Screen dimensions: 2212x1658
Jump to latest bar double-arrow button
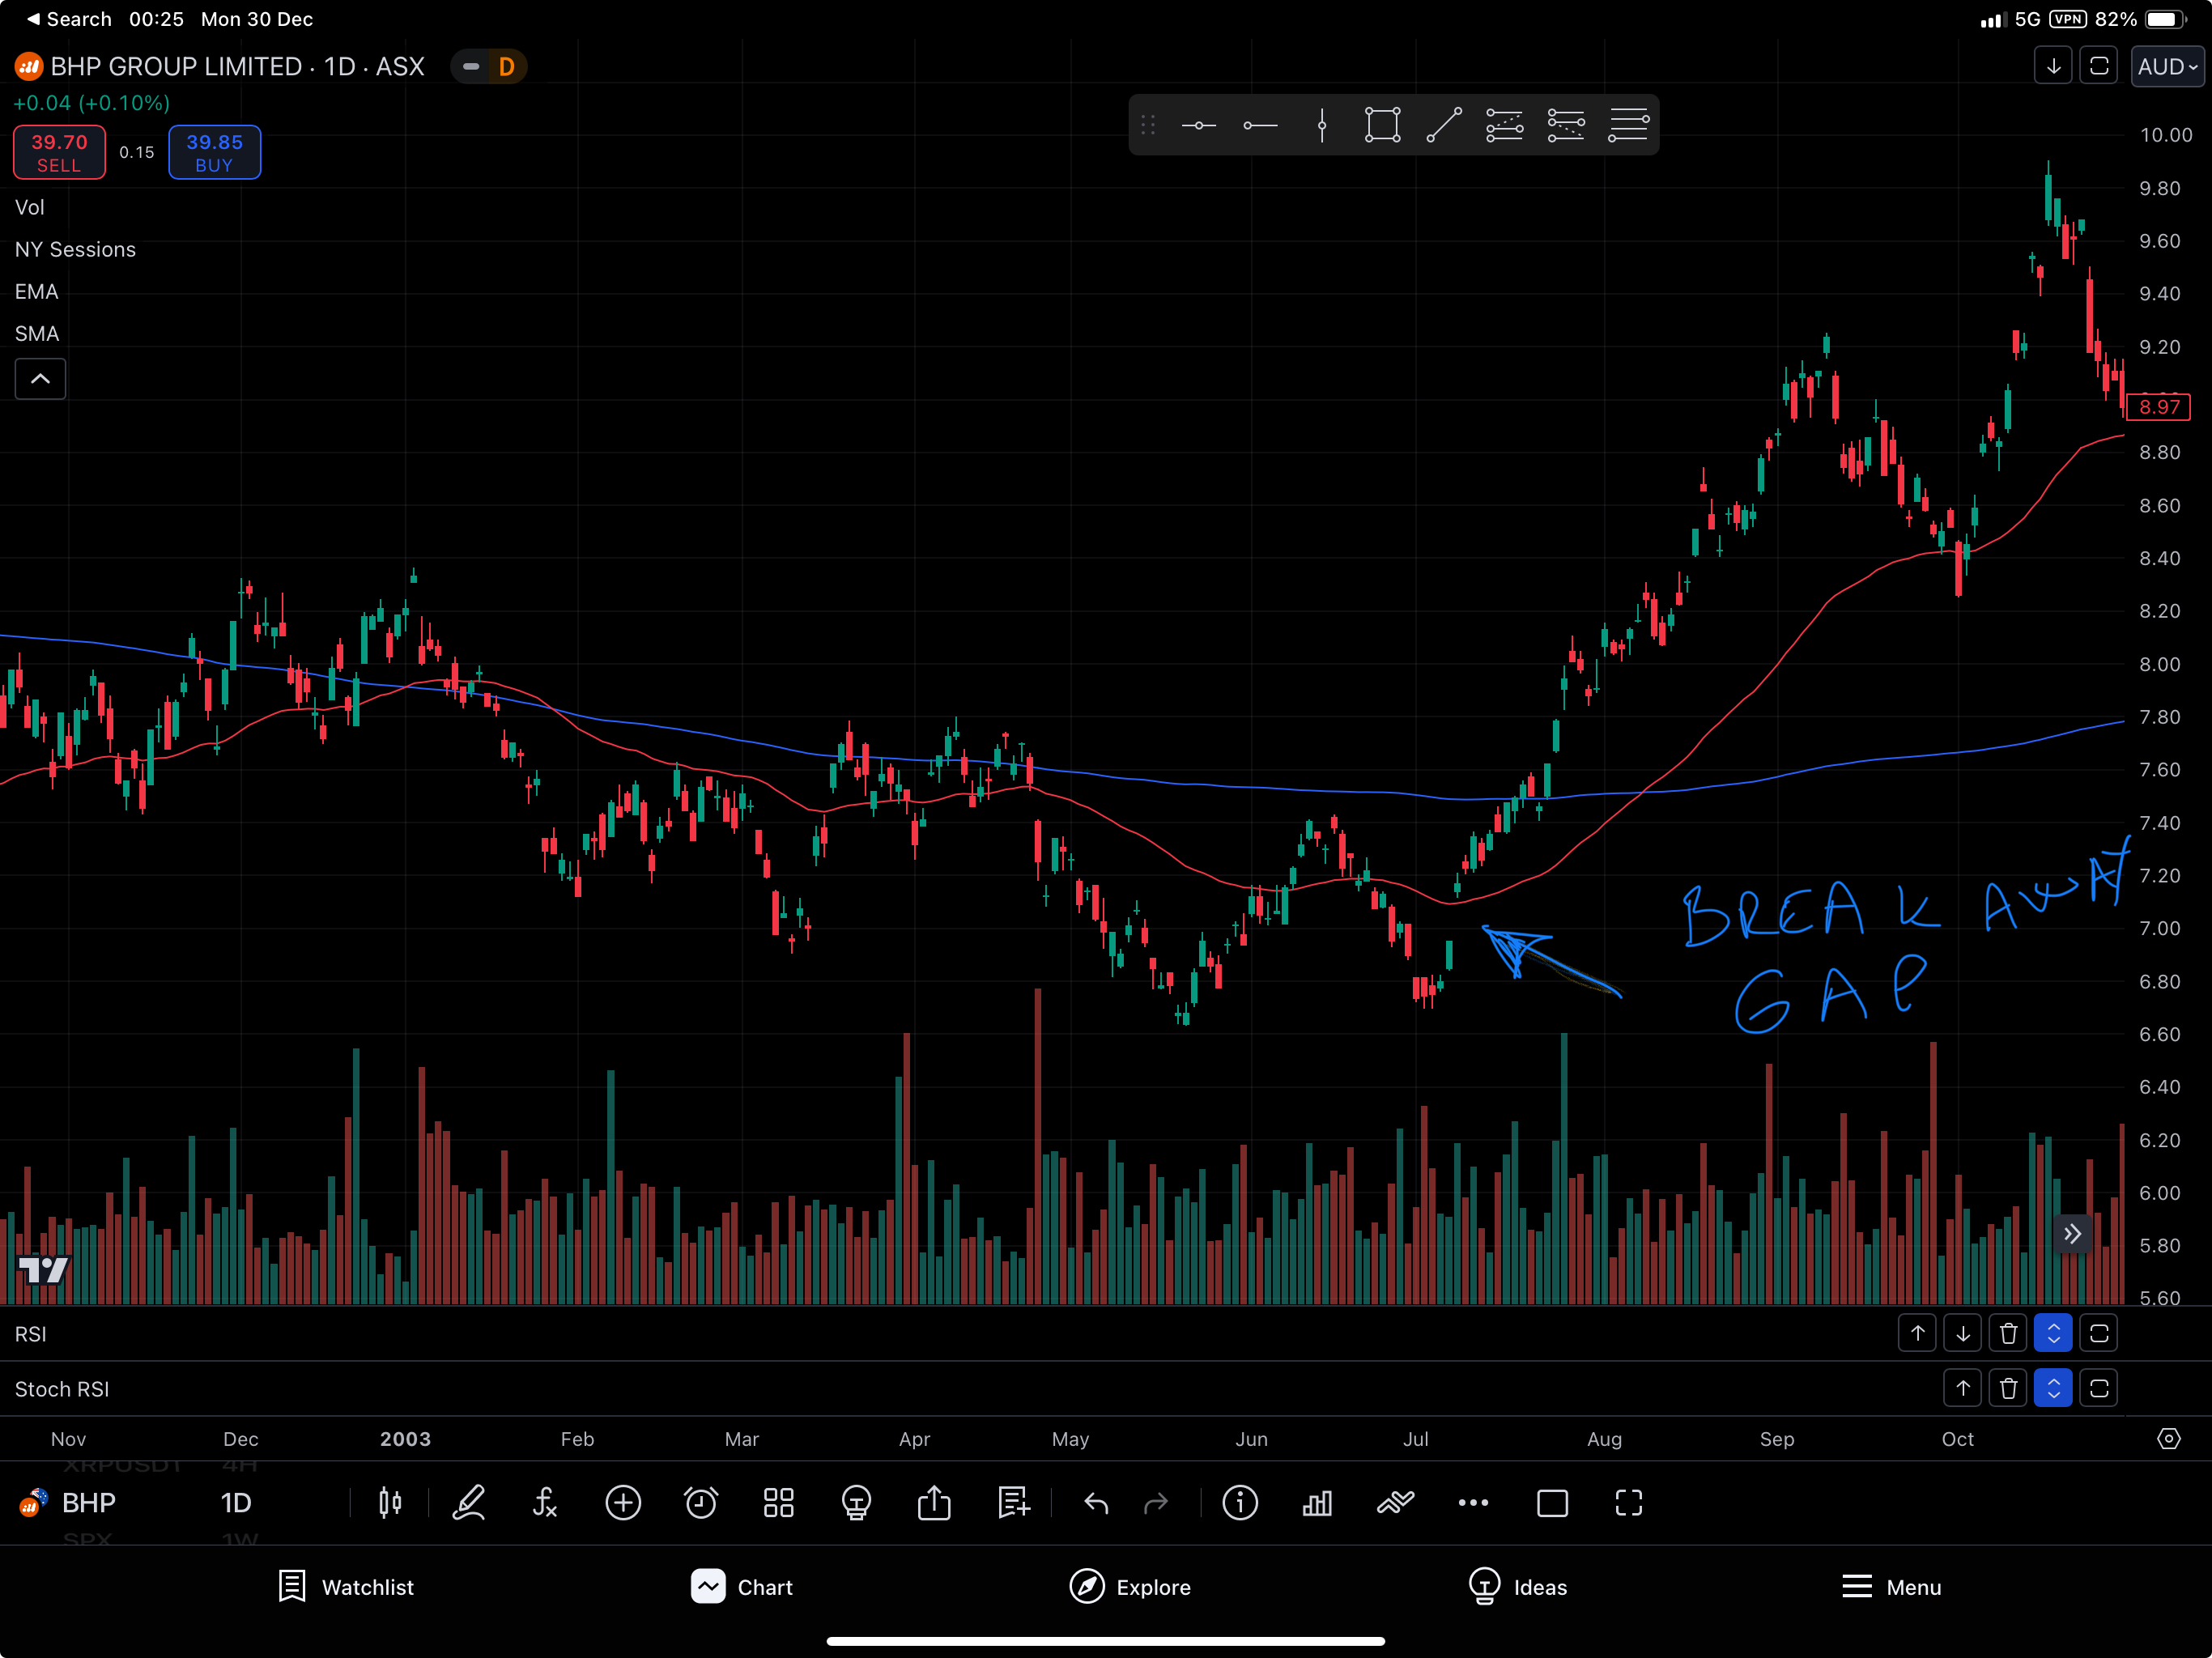click(x=2072, y=1234)
